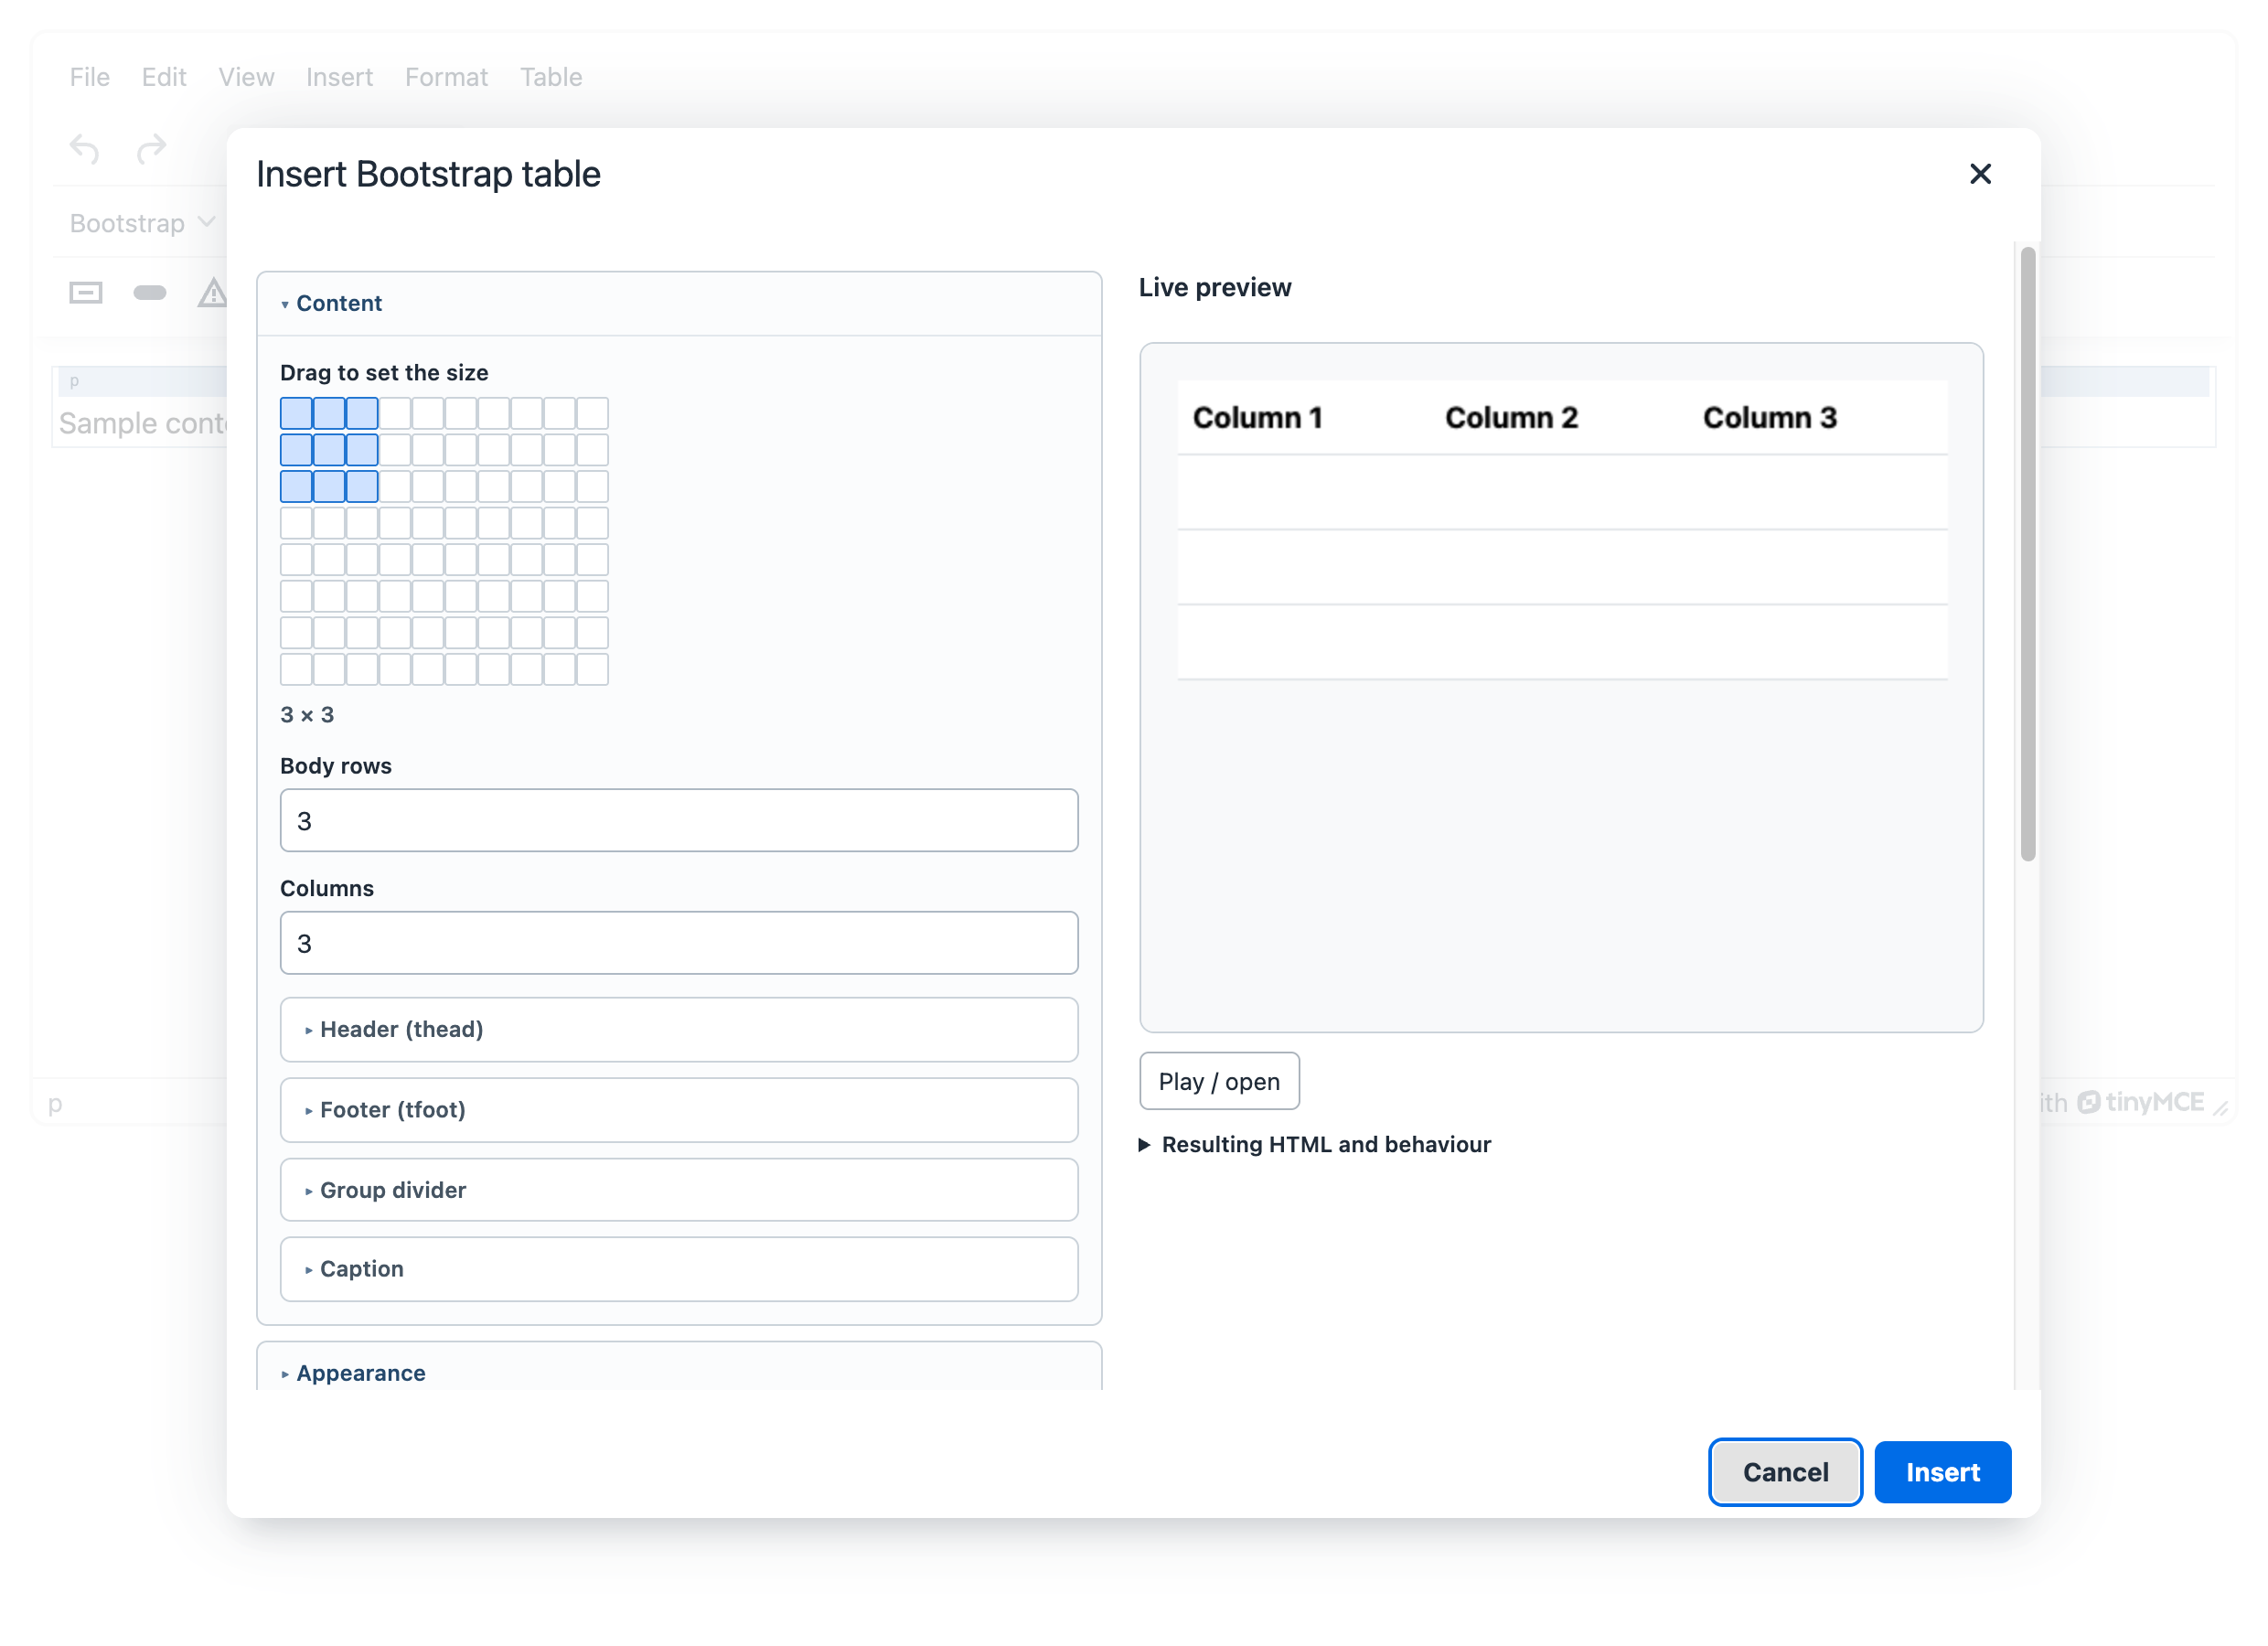
Task: Collapse the Content section
Action: point(679,303)
